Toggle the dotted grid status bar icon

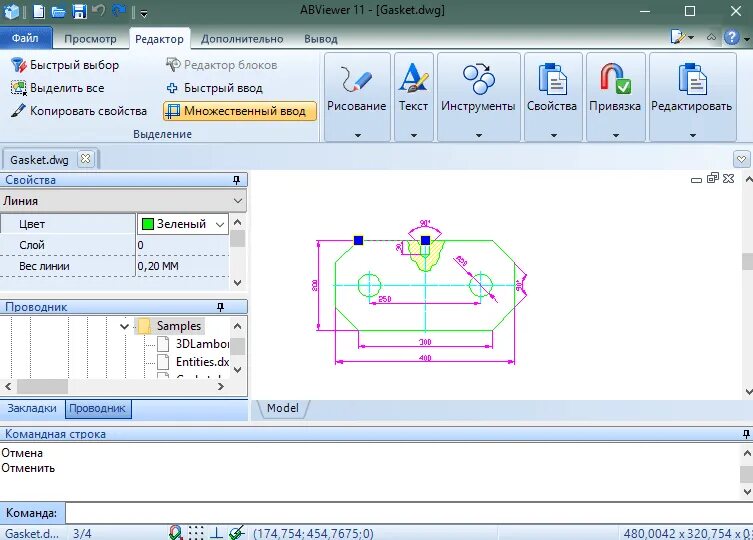point(196,532)
